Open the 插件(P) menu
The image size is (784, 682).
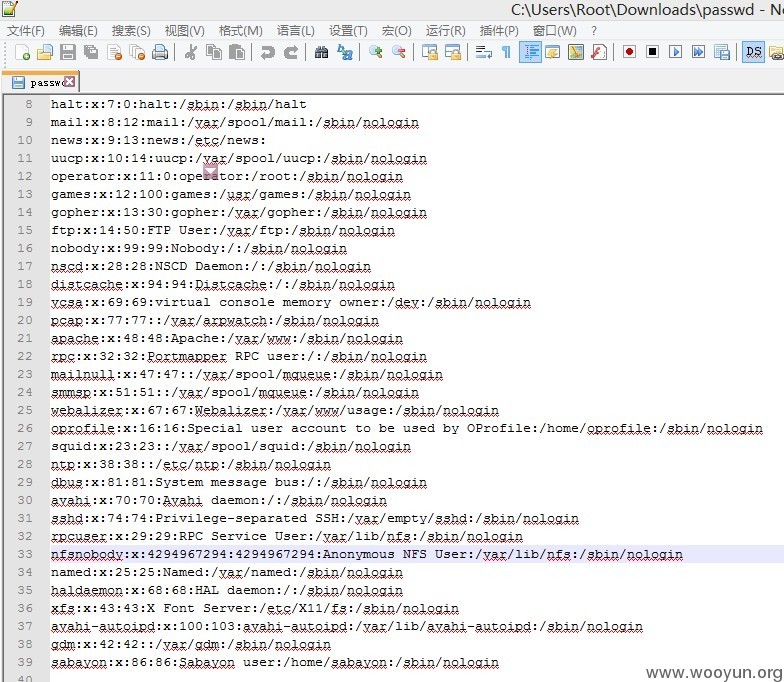point(499,31)
